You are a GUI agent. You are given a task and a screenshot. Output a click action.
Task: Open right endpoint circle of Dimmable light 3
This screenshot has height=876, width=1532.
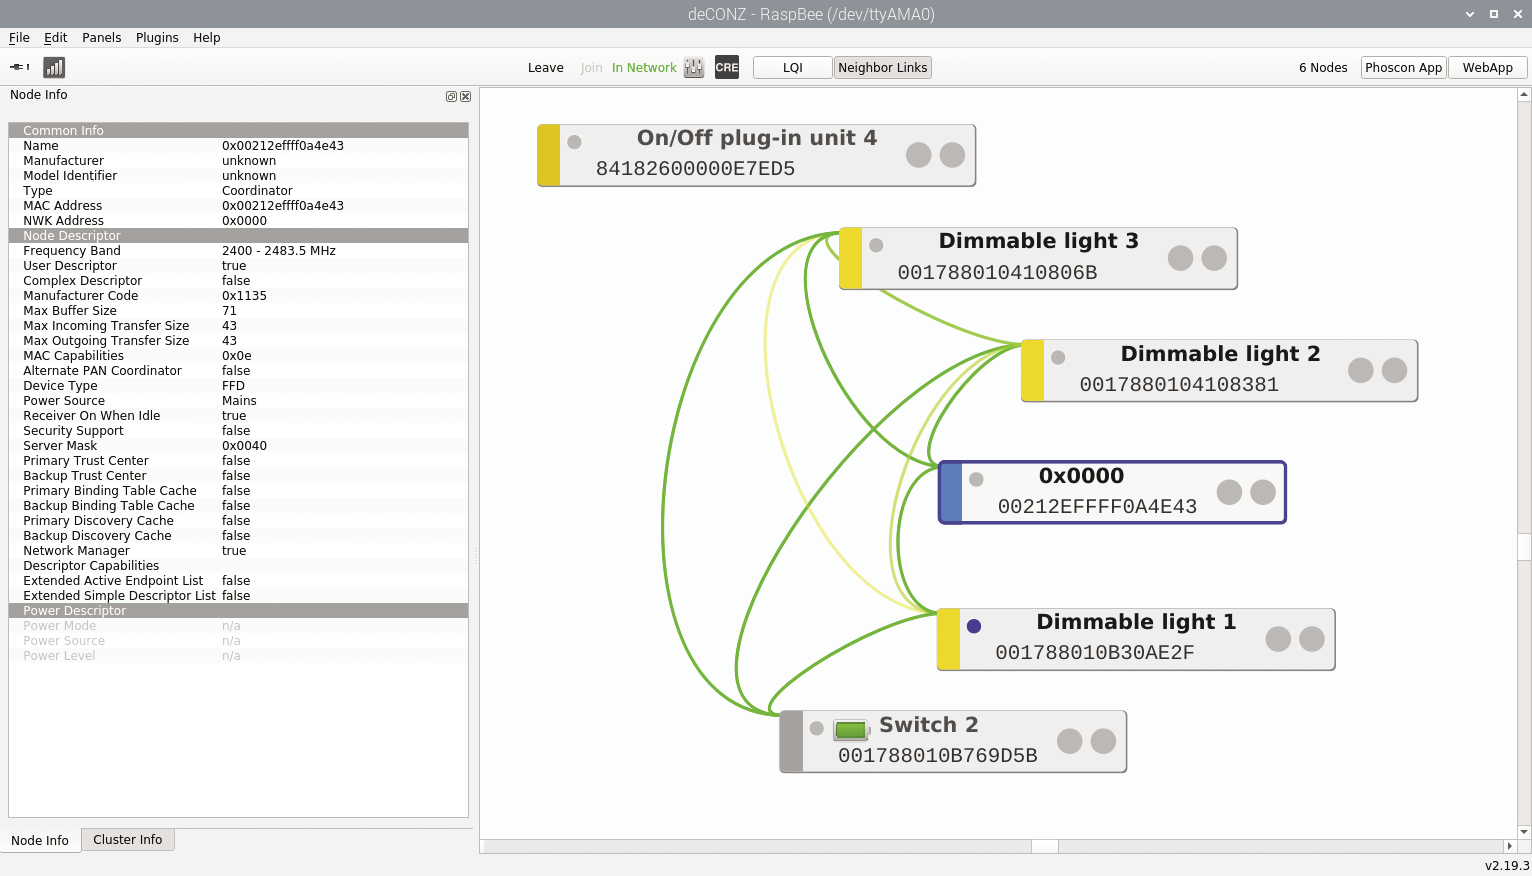tap(1214, 258)
